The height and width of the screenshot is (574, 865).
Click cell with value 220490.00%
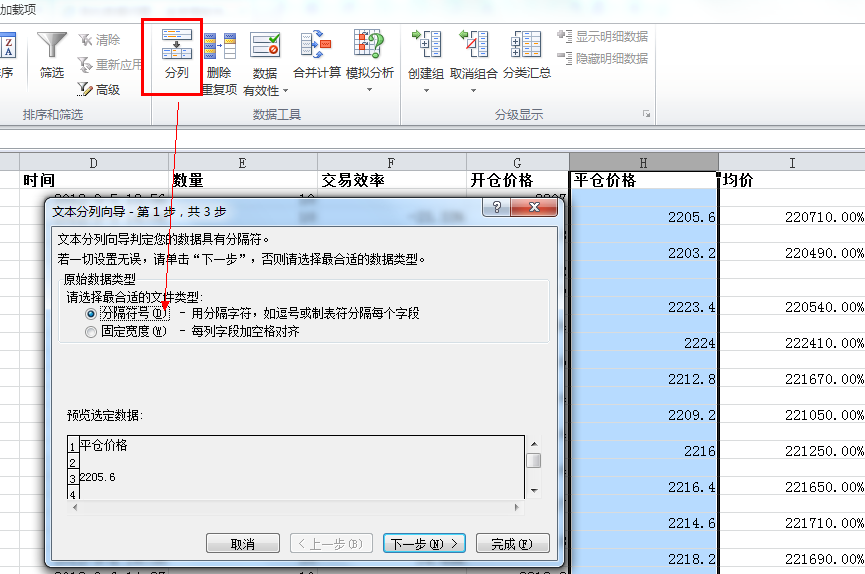pyautogui.click(x=792, y=253)
